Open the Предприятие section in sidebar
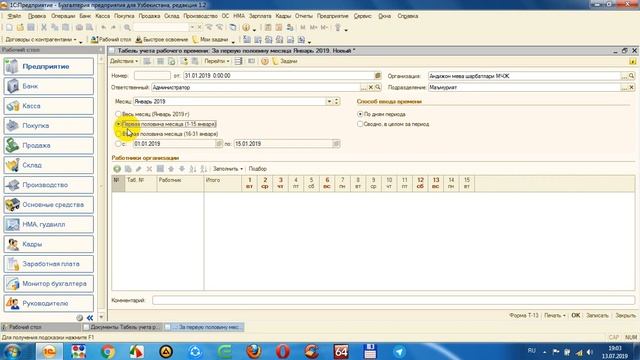 click(x=49, y=67)
